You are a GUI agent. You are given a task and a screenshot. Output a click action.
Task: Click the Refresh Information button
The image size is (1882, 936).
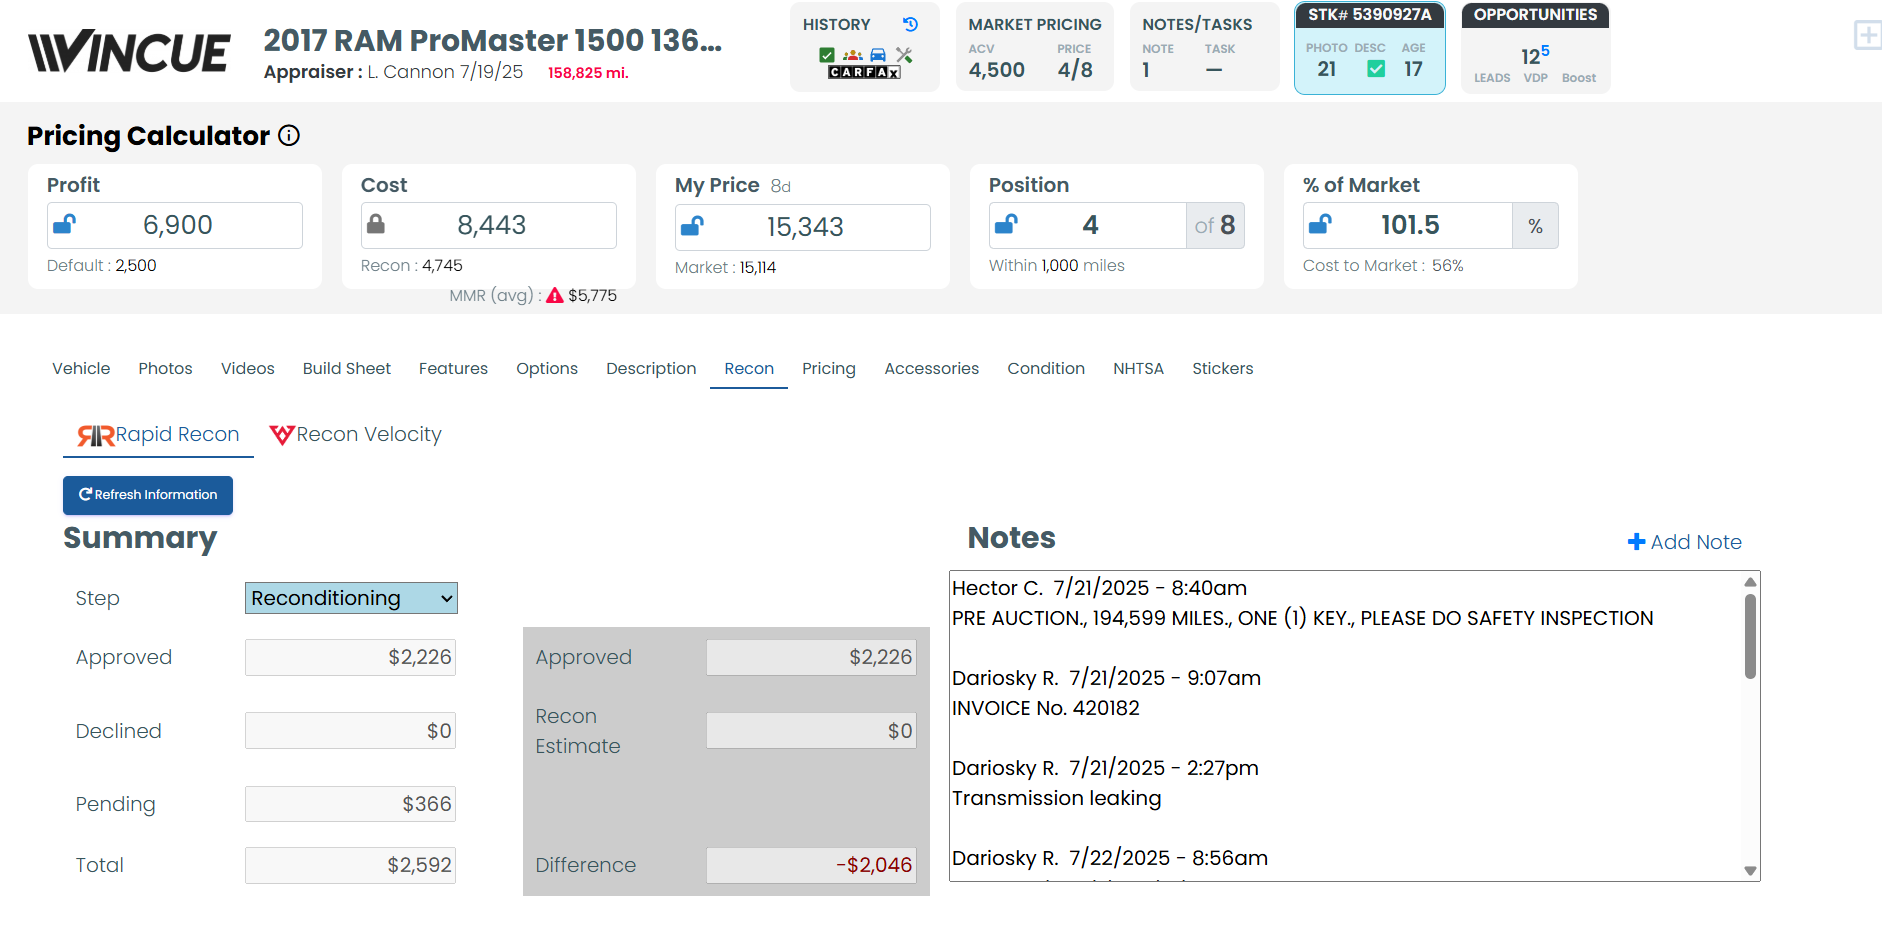click(x=148, y=495)
